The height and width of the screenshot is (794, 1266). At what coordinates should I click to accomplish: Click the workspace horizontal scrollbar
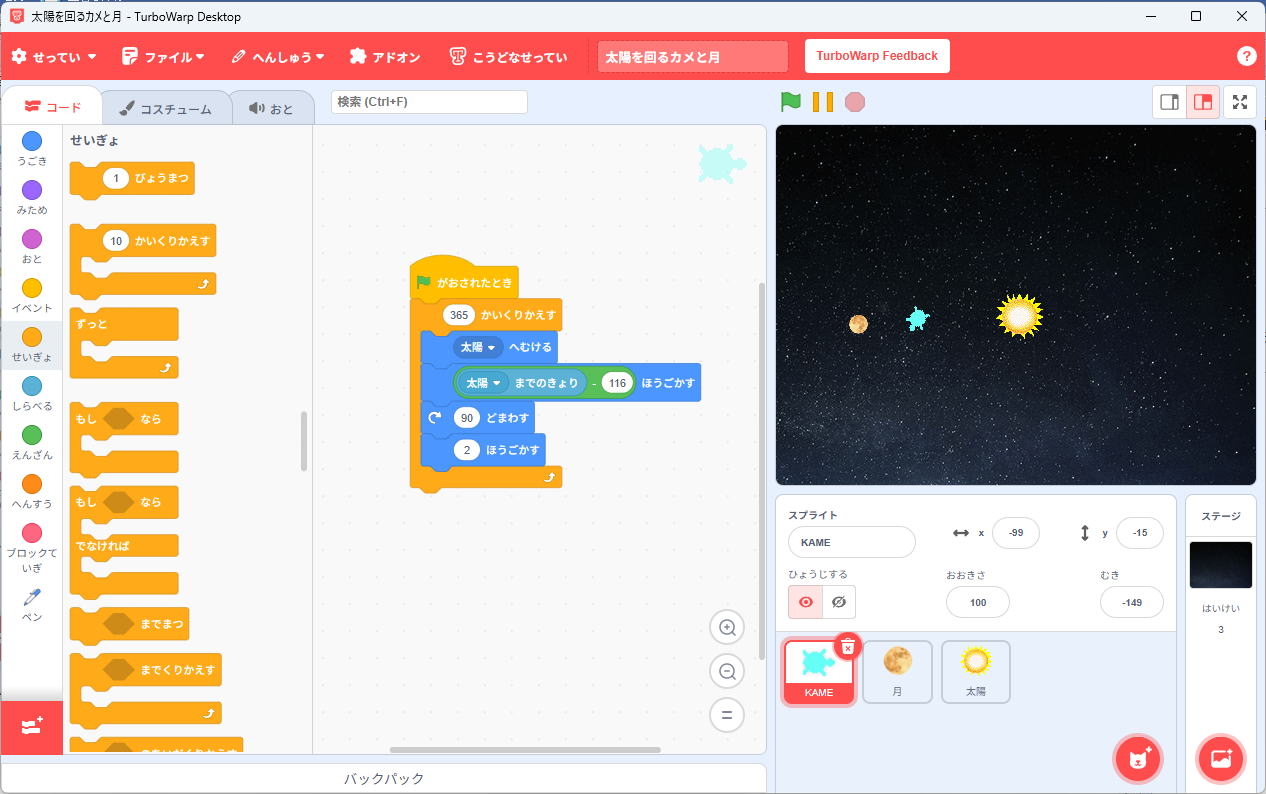coord(525,750)
